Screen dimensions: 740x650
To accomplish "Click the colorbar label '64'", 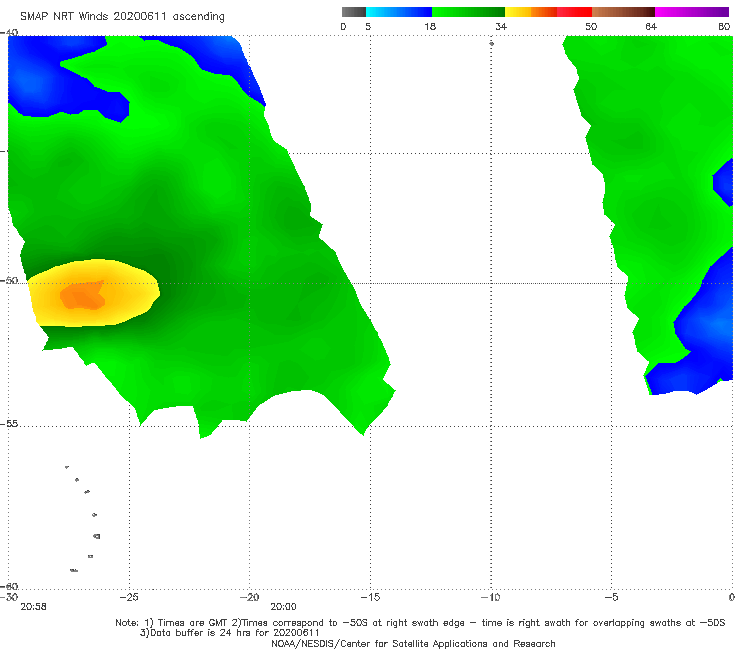I will (x=651, y=26).
